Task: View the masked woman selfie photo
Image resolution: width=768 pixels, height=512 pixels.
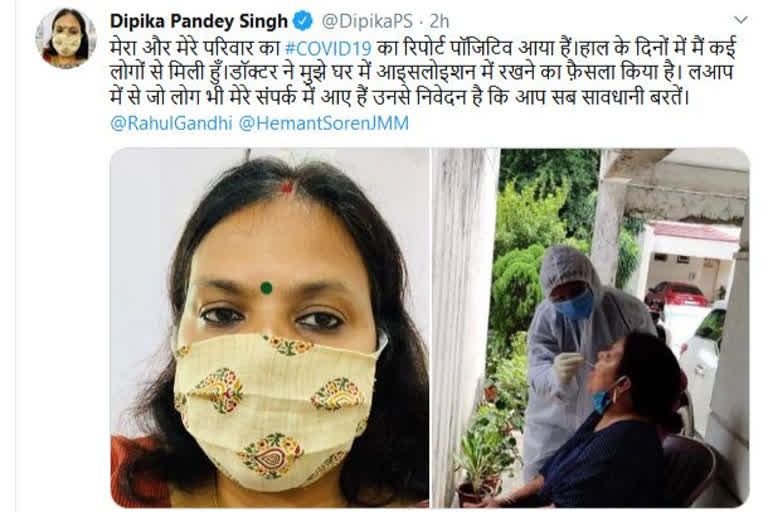Action: [269, 327]
